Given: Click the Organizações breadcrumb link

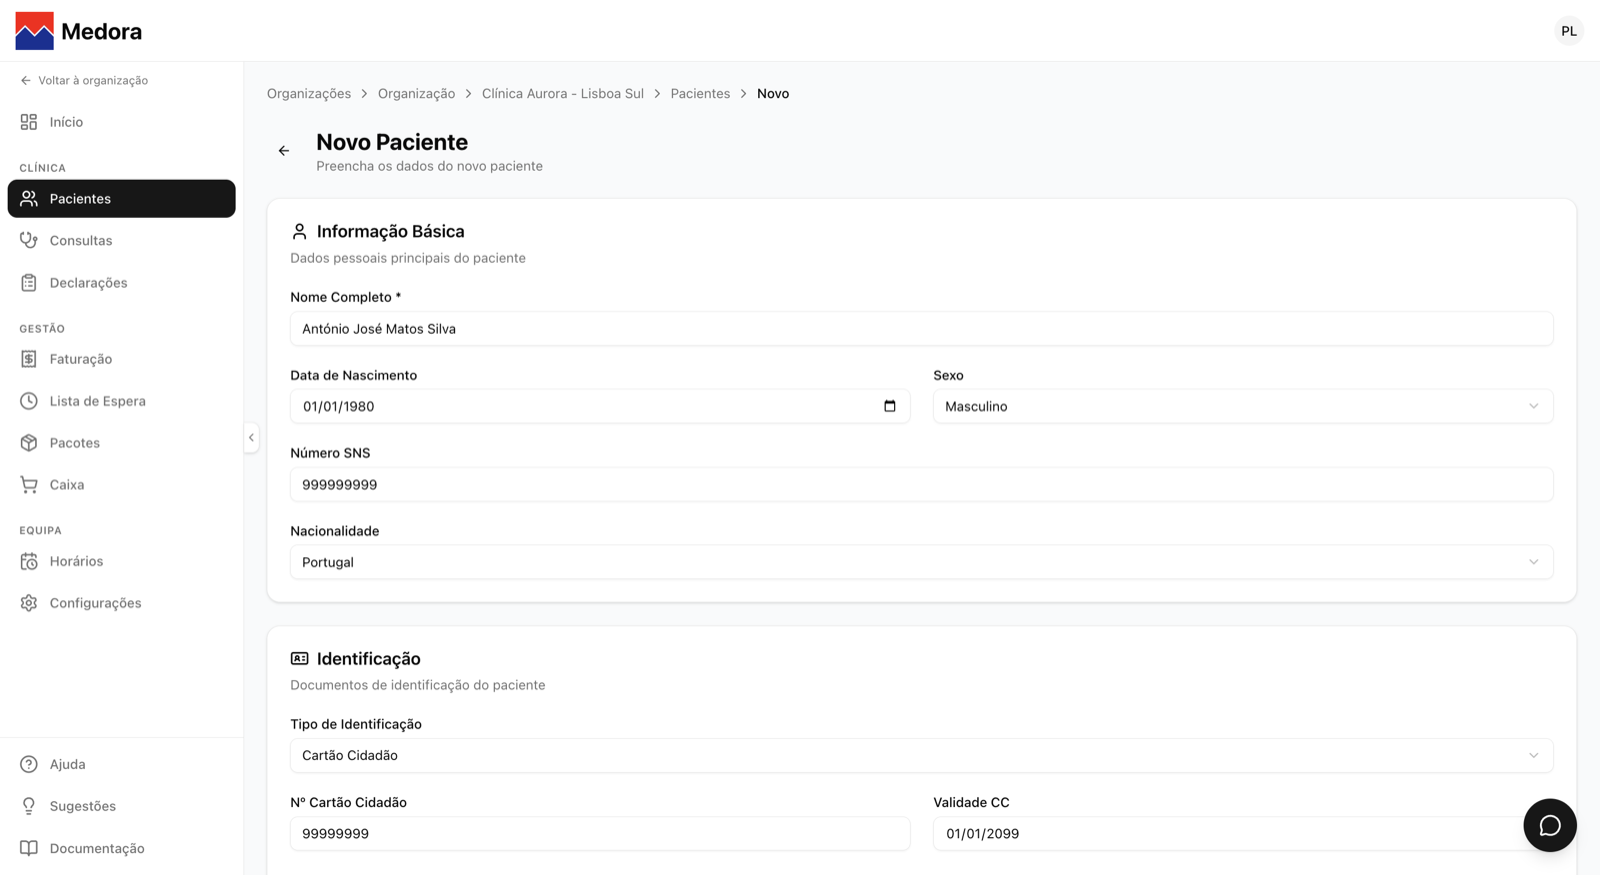Looking at the screenshot, I should point(309,93).
